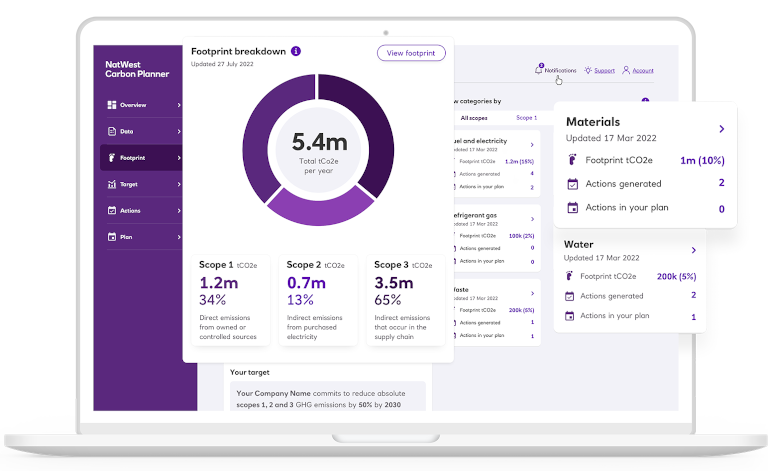
Task: Click the Target chart icon in sidebar
Action: [111, 184]
